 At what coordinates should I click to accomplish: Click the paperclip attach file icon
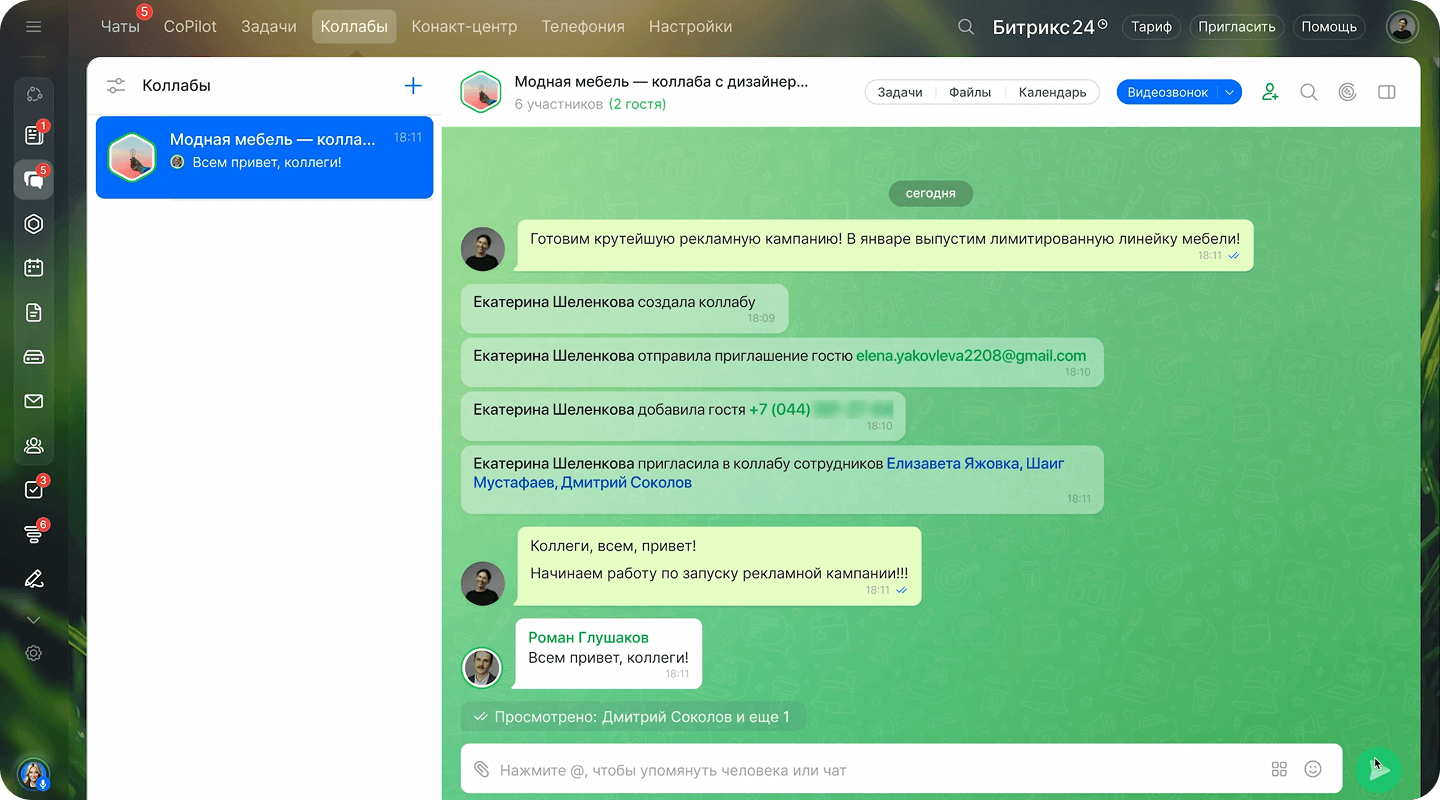pyautogui.click(x=481, y=769)
